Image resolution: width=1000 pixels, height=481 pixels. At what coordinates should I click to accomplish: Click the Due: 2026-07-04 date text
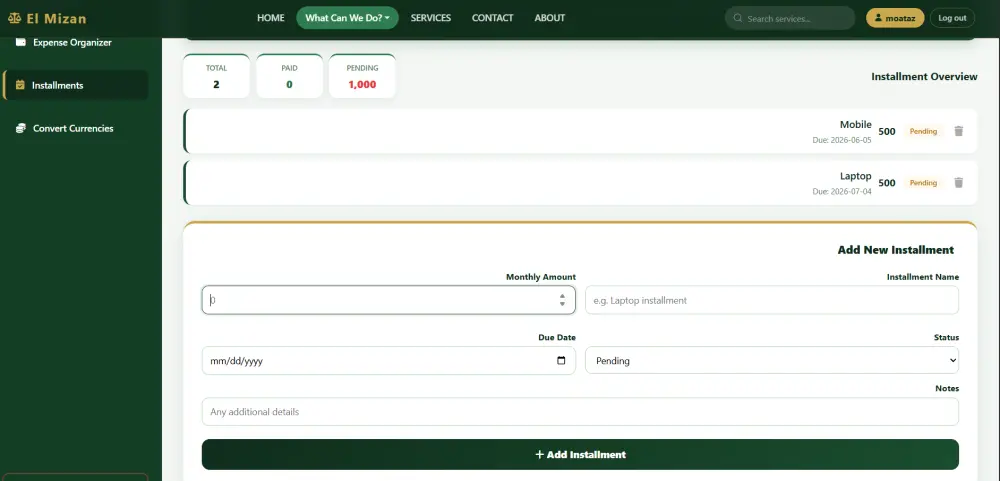point(841,191)
